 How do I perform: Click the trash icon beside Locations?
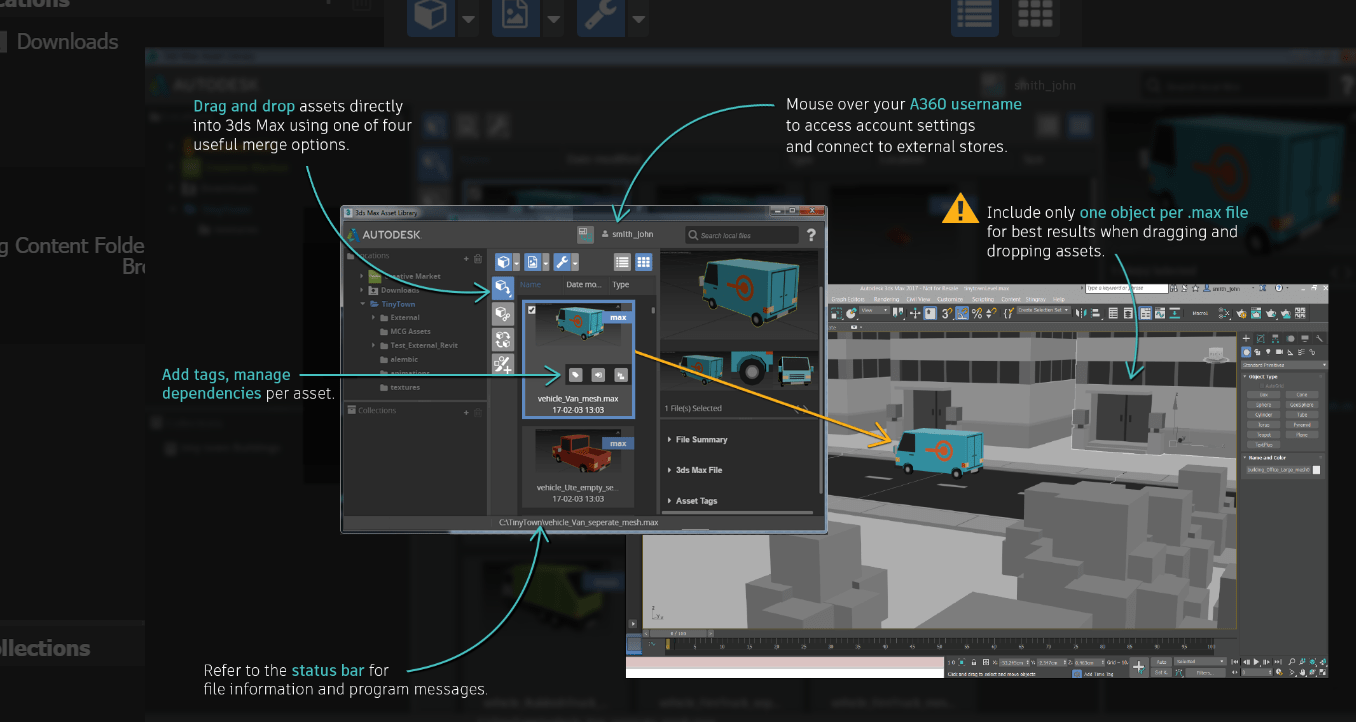pos(478,258)
